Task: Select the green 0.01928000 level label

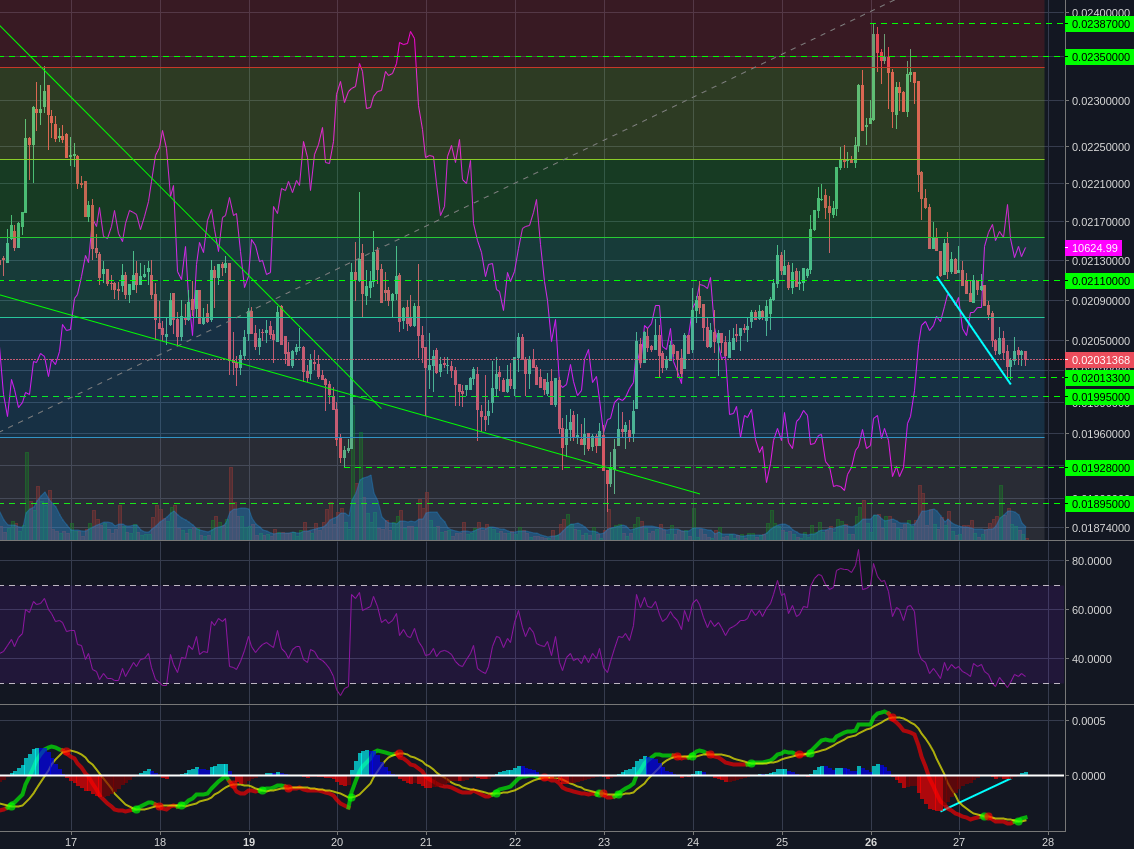Action: (1098, 469)
